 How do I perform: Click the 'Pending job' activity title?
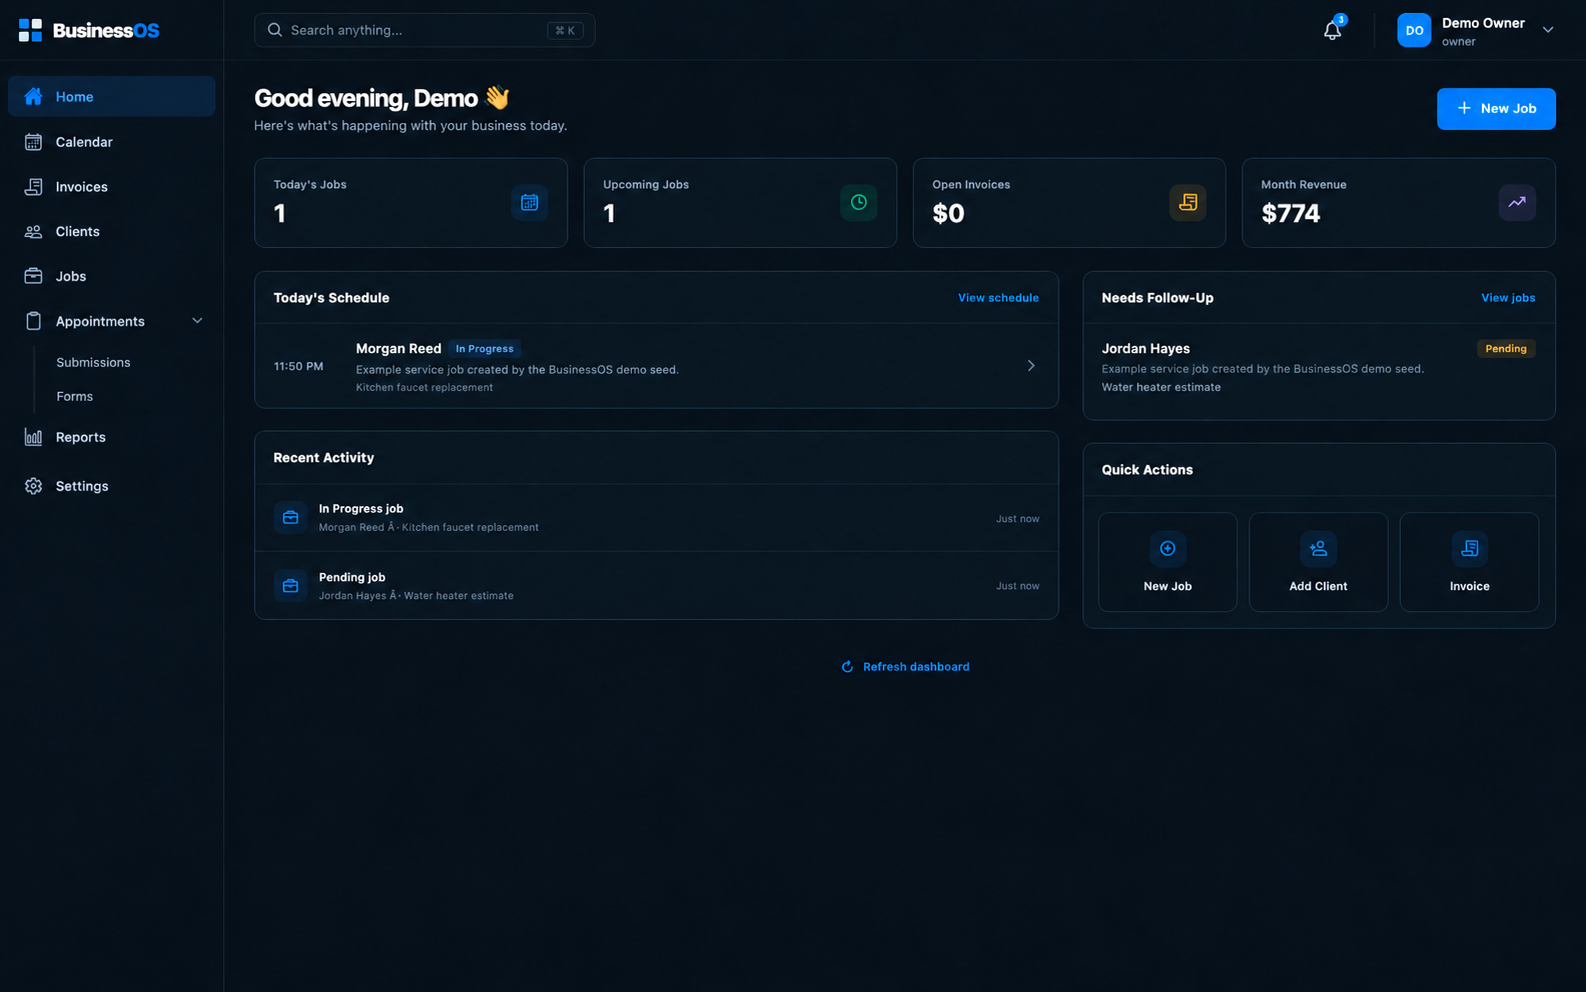352,577
